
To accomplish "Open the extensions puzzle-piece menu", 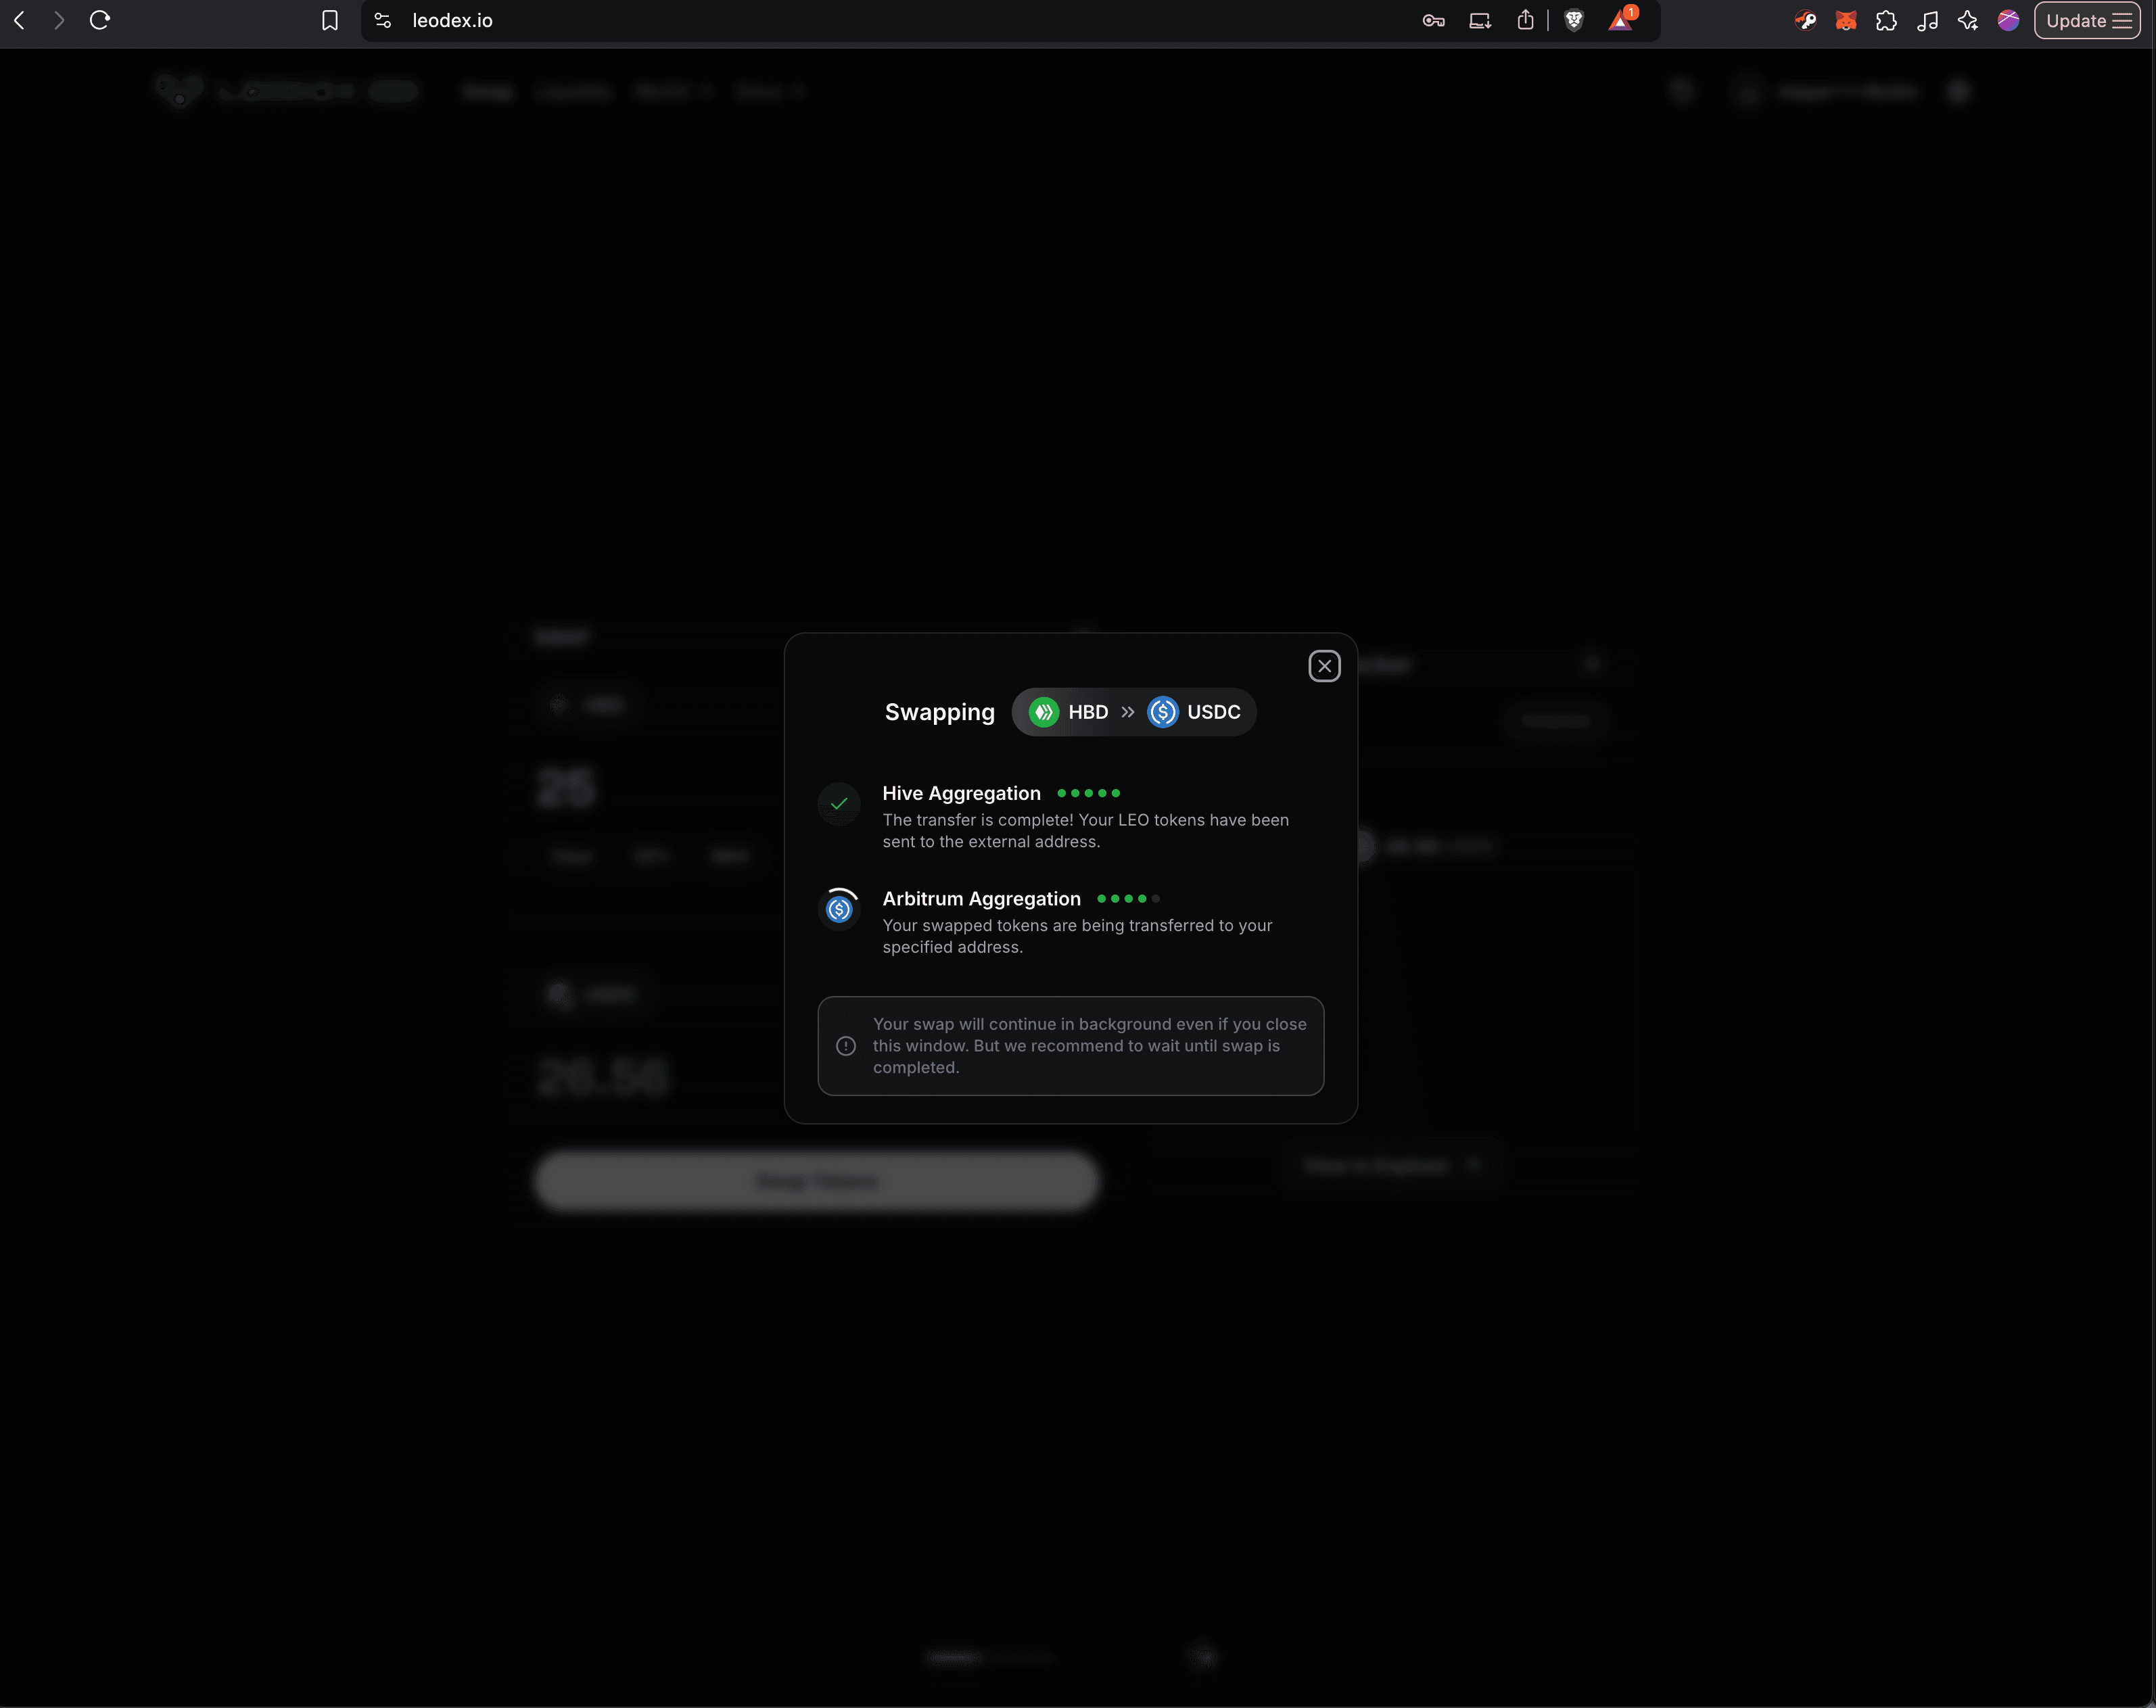I will point(1886,20).
